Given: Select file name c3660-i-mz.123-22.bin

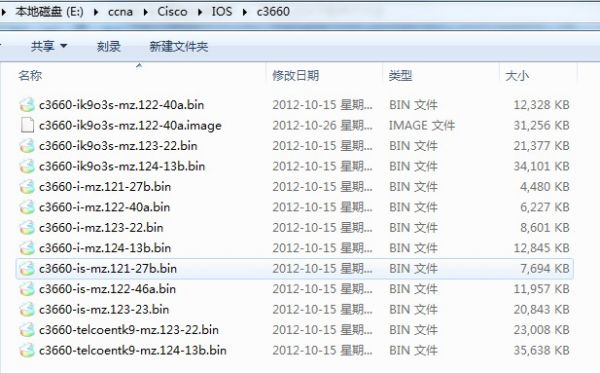Looking at the screenshot, I should (101, 228).
